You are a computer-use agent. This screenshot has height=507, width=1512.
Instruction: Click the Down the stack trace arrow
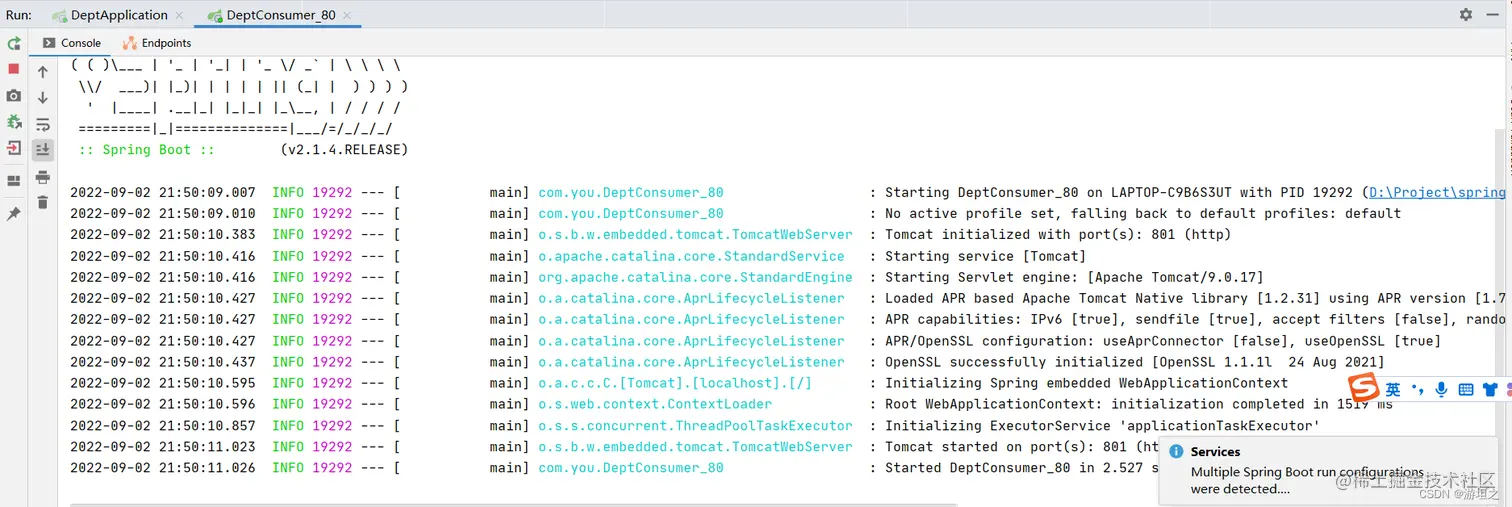pos(43,98)
